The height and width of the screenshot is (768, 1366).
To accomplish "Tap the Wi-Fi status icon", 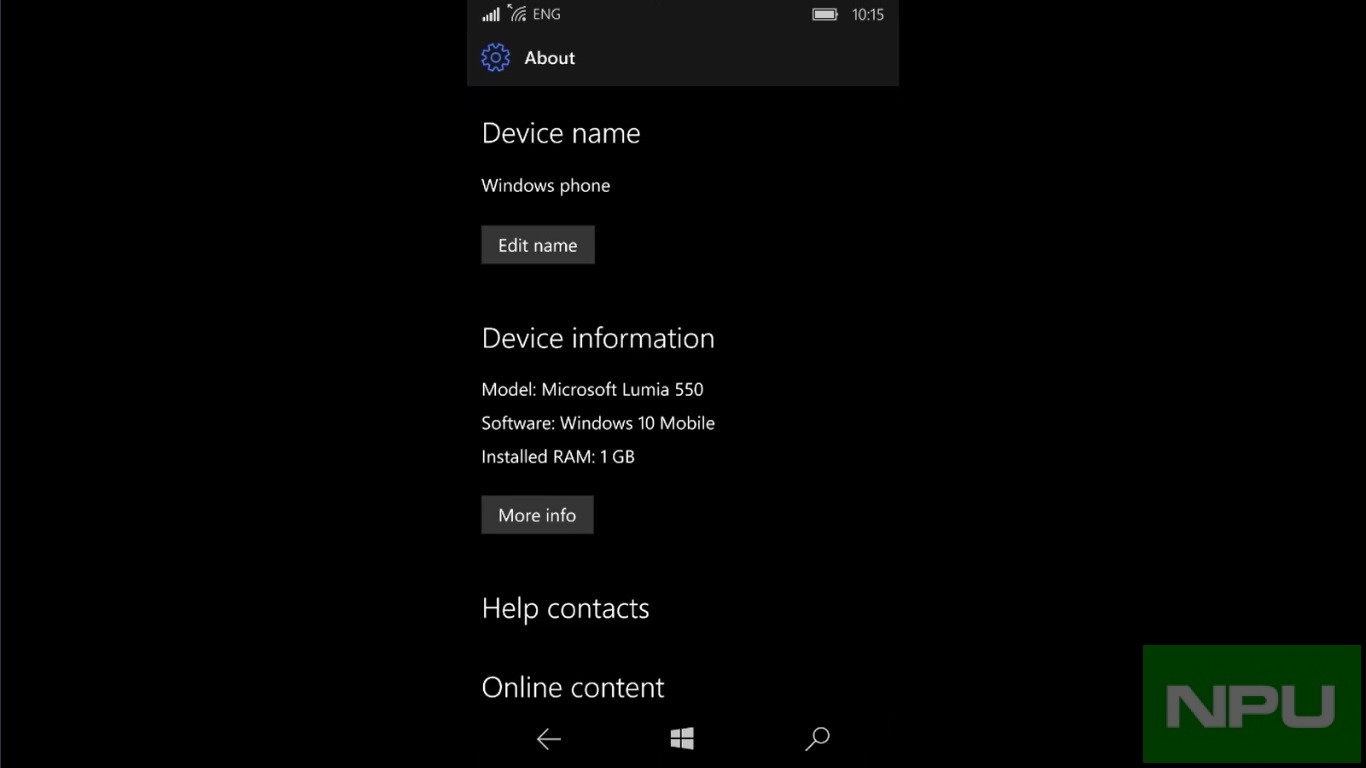I will 517,14.
